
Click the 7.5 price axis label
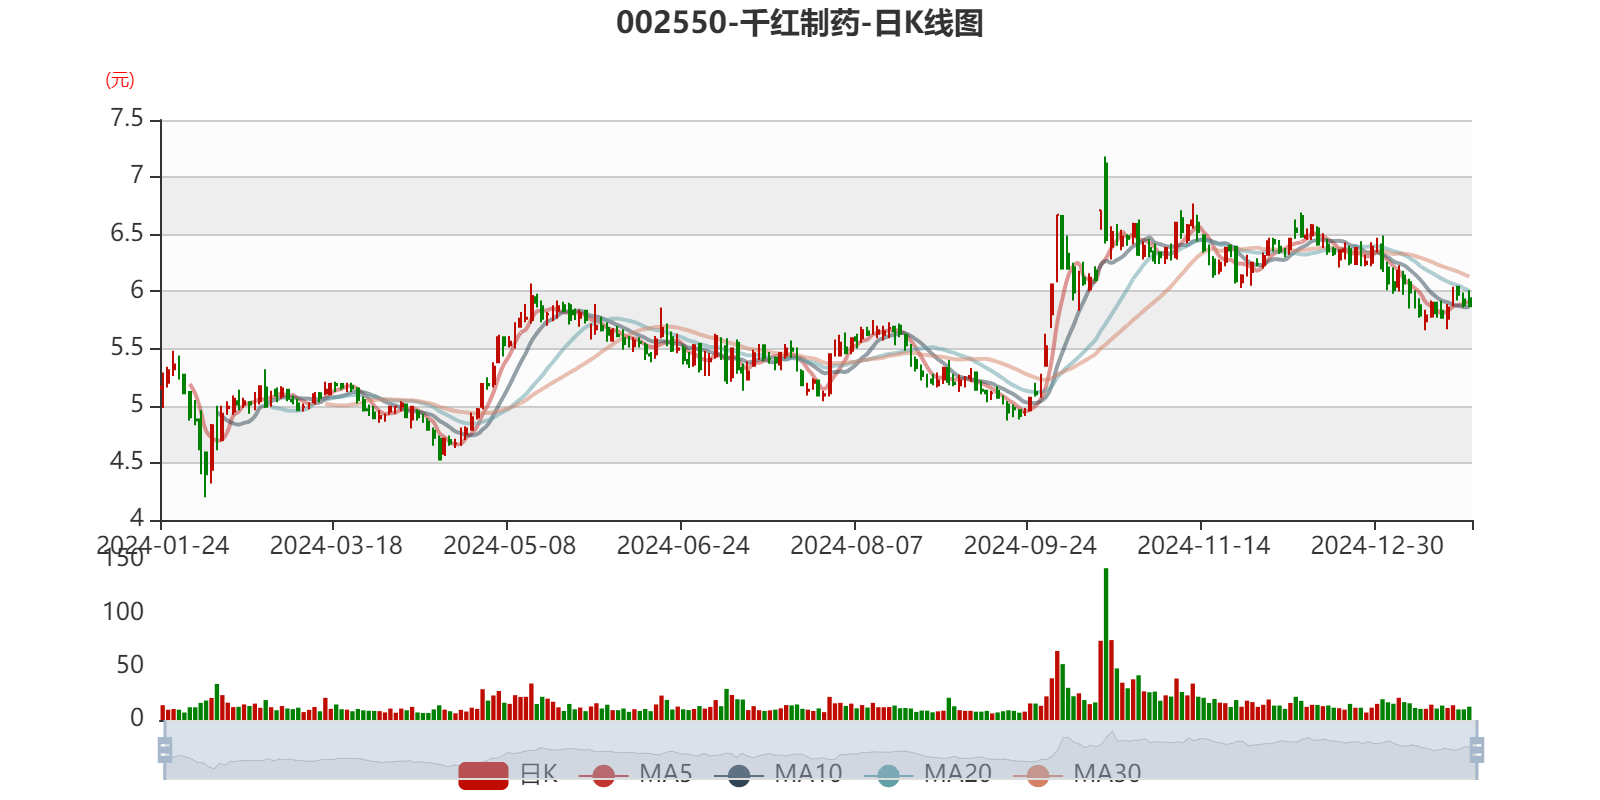(127, 119)
